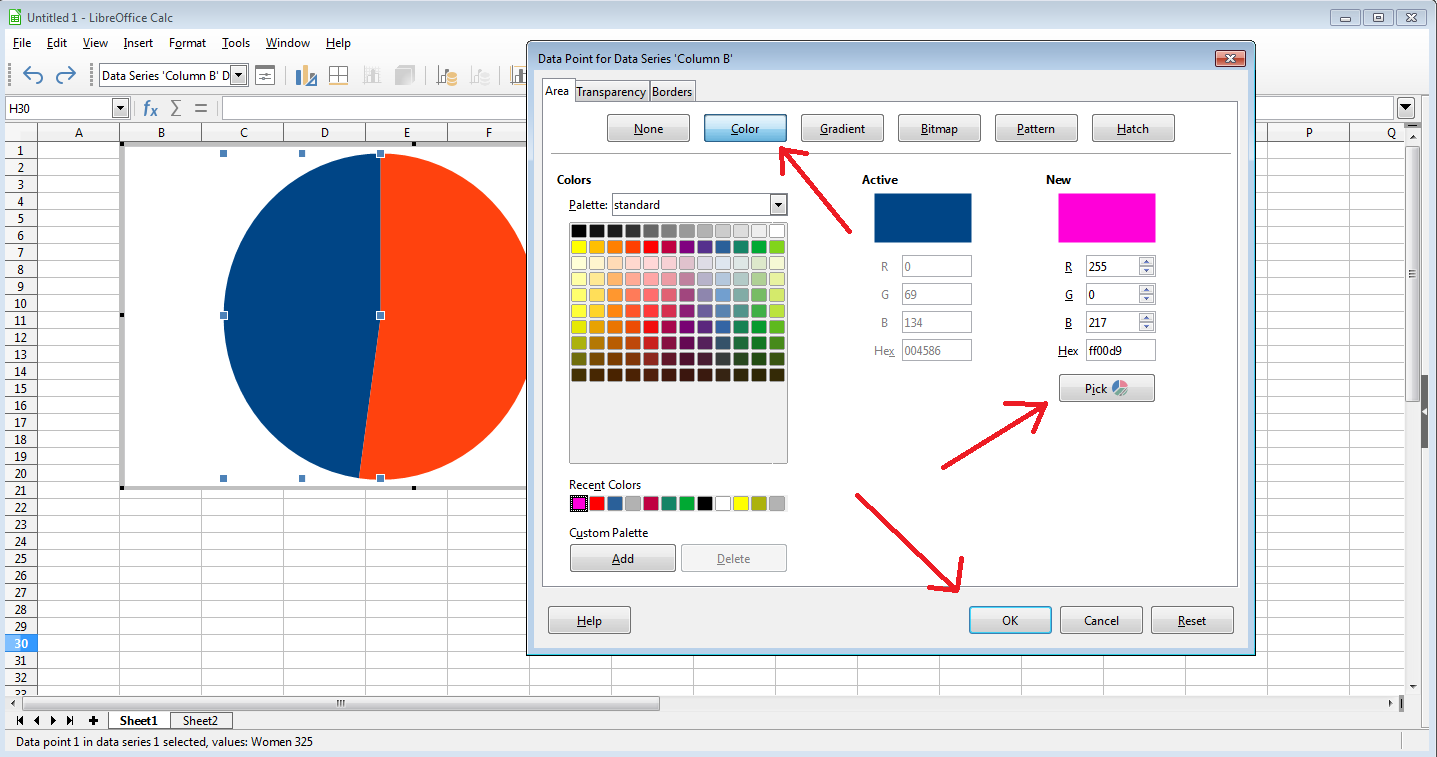Click the New color Hex field ff00d9
1437x757 pixels.
(1120, 350)
